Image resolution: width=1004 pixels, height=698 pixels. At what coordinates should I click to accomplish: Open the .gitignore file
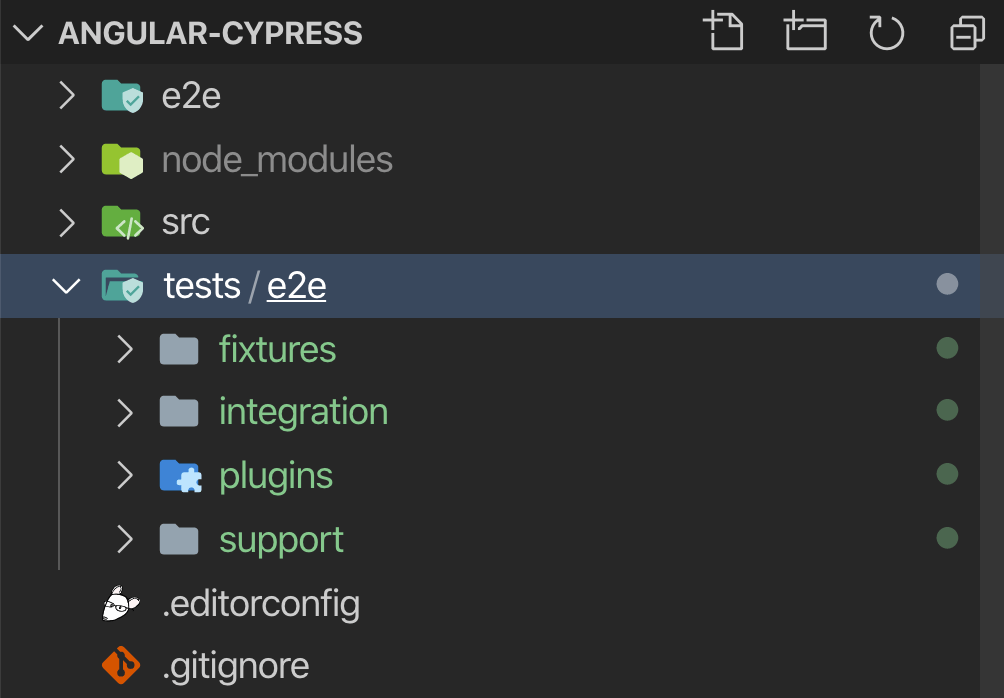(235, 665)
